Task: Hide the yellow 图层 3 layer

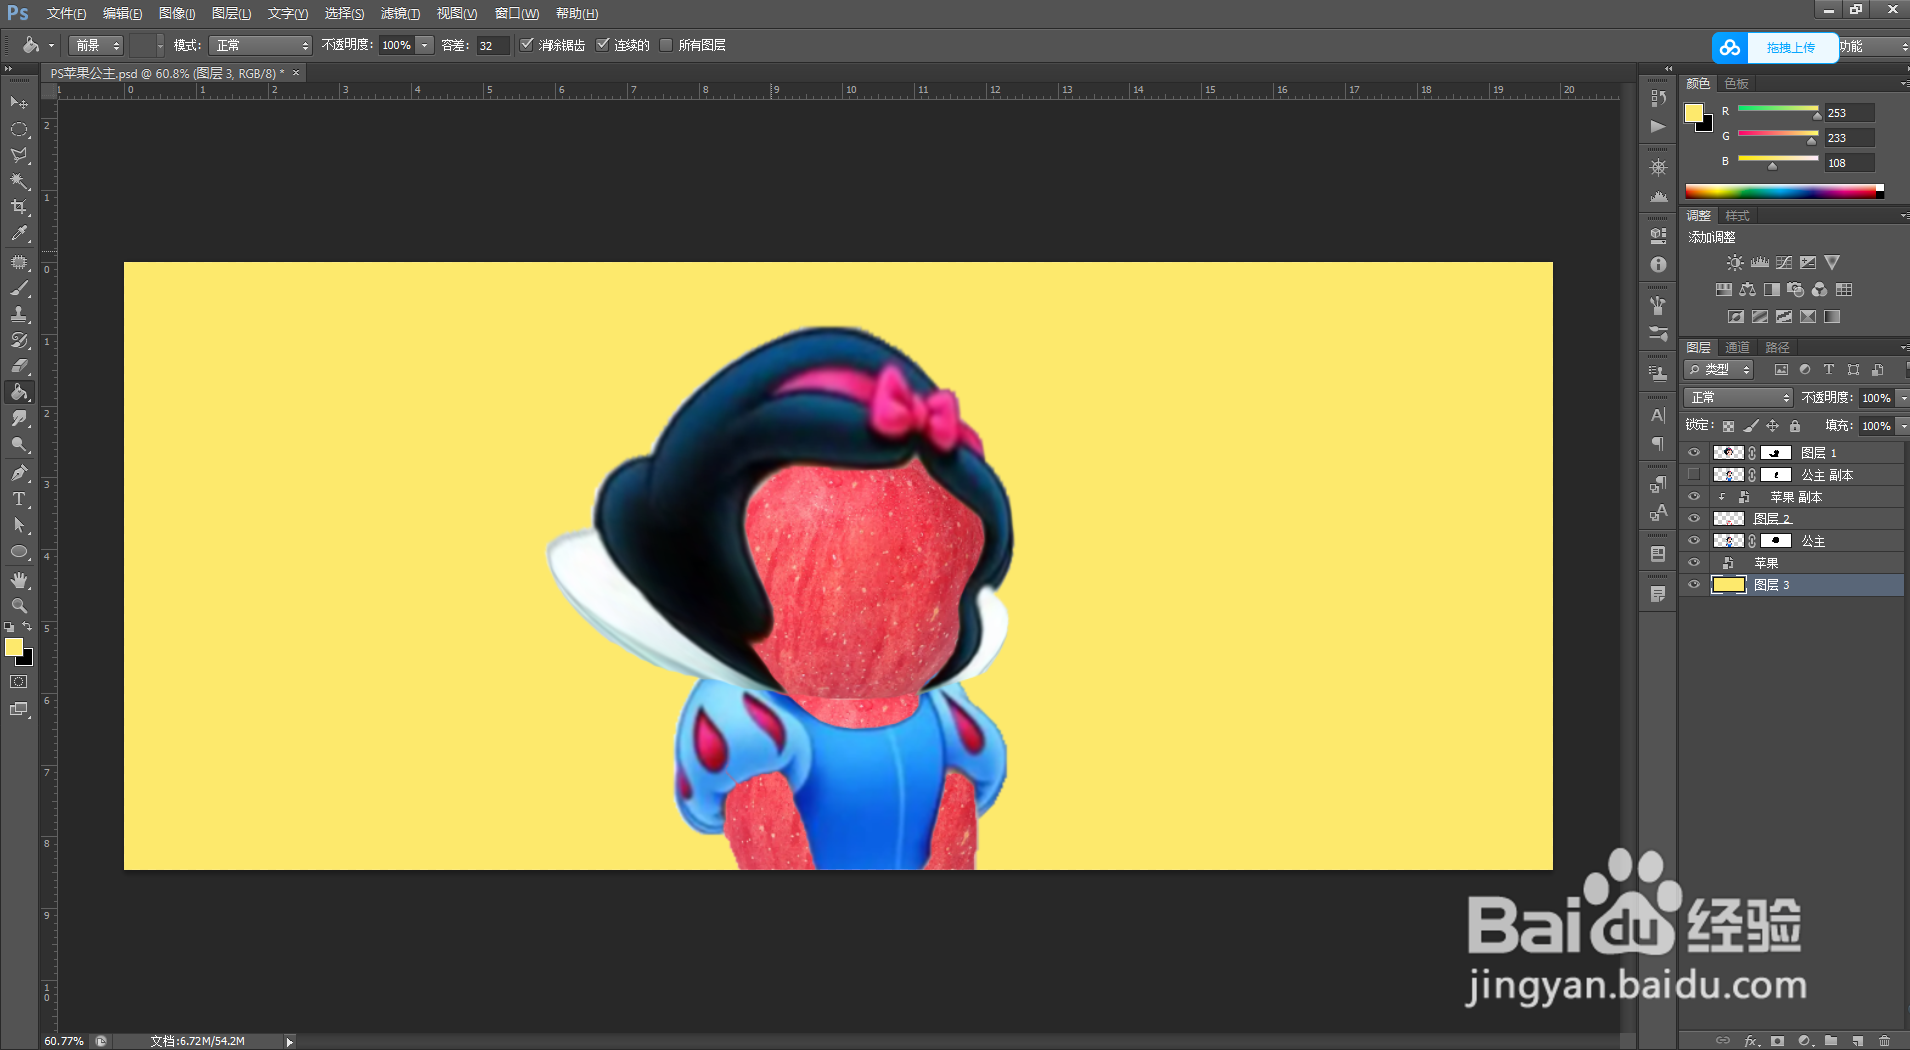Action: [1694, 585]
